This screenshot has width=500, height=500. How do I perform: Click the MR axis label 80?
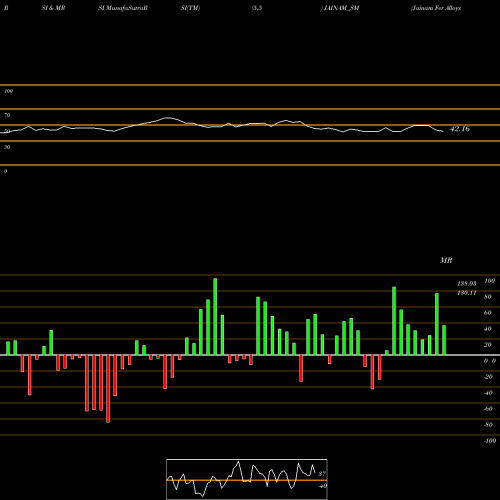click(x=488, y=297)
